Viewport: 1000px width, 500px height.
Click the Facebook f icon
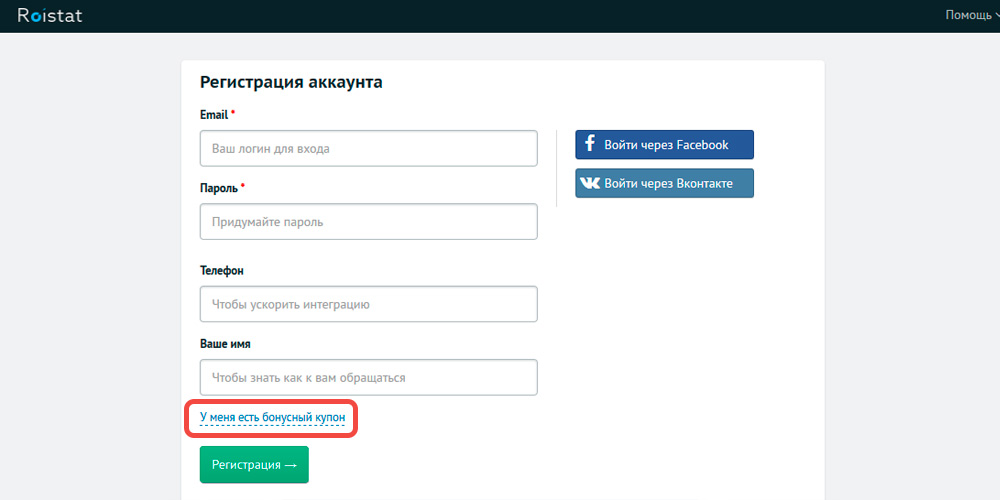coord(590,143)
